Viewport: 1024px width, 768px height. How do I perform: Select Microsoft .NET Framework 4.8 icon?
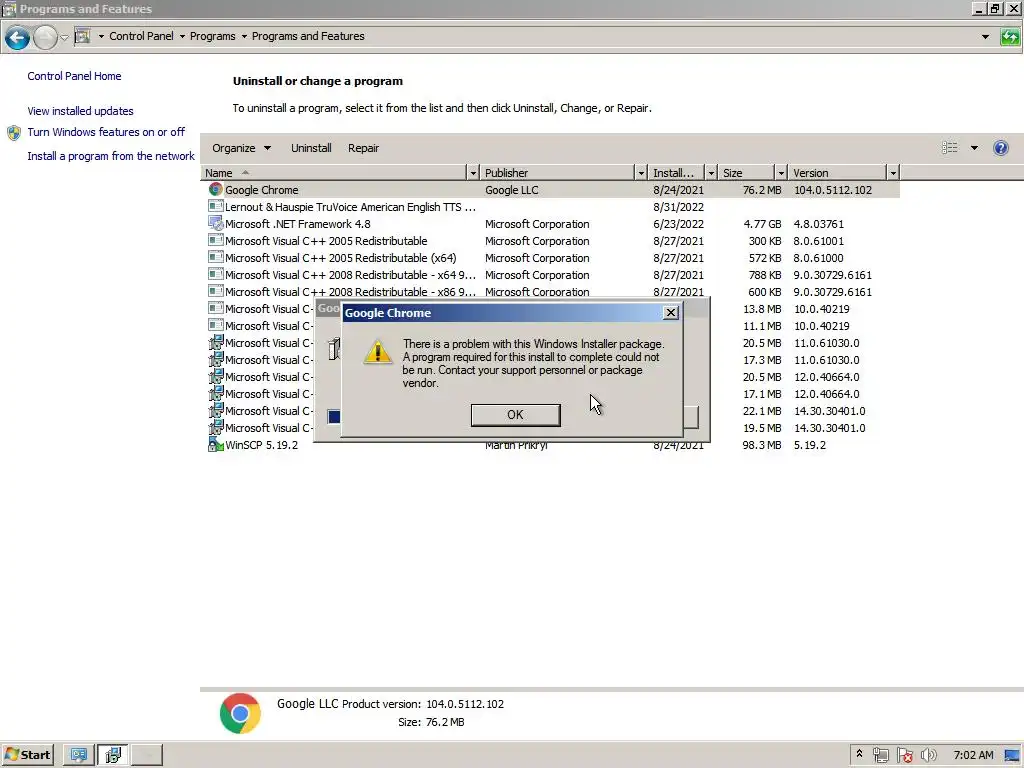point(216,223)
